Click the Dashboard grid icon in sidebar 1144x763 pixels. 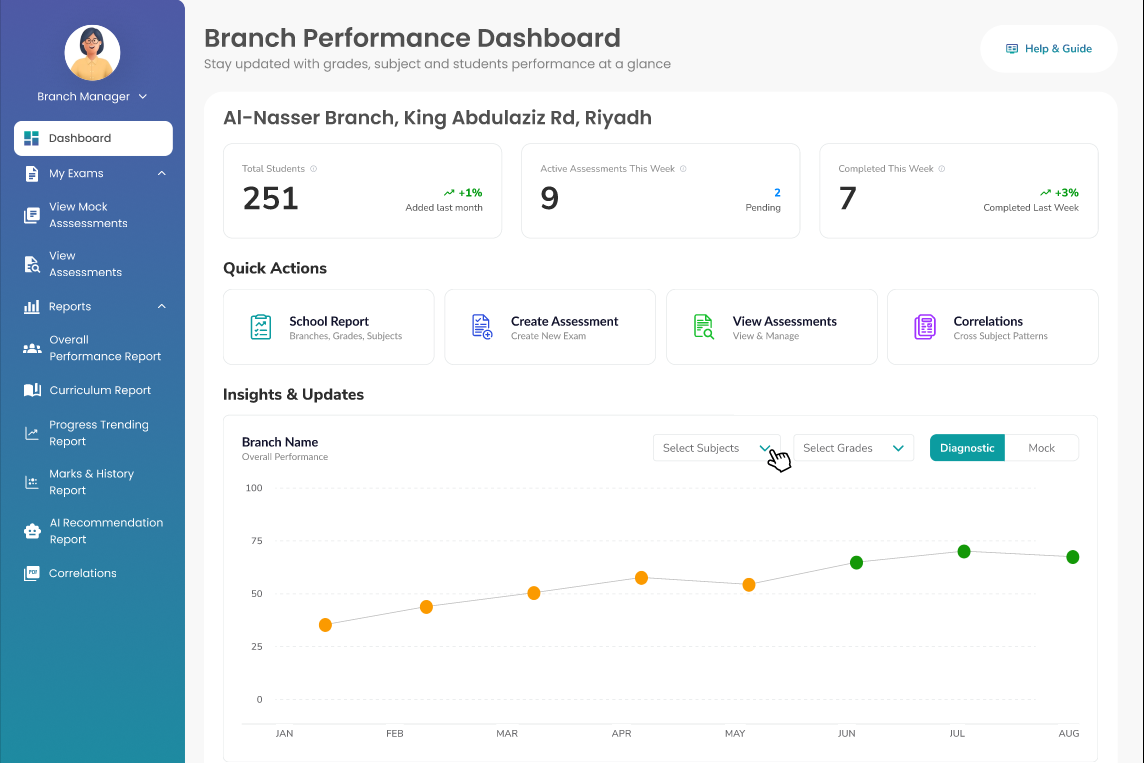click(x=31, y=138)
